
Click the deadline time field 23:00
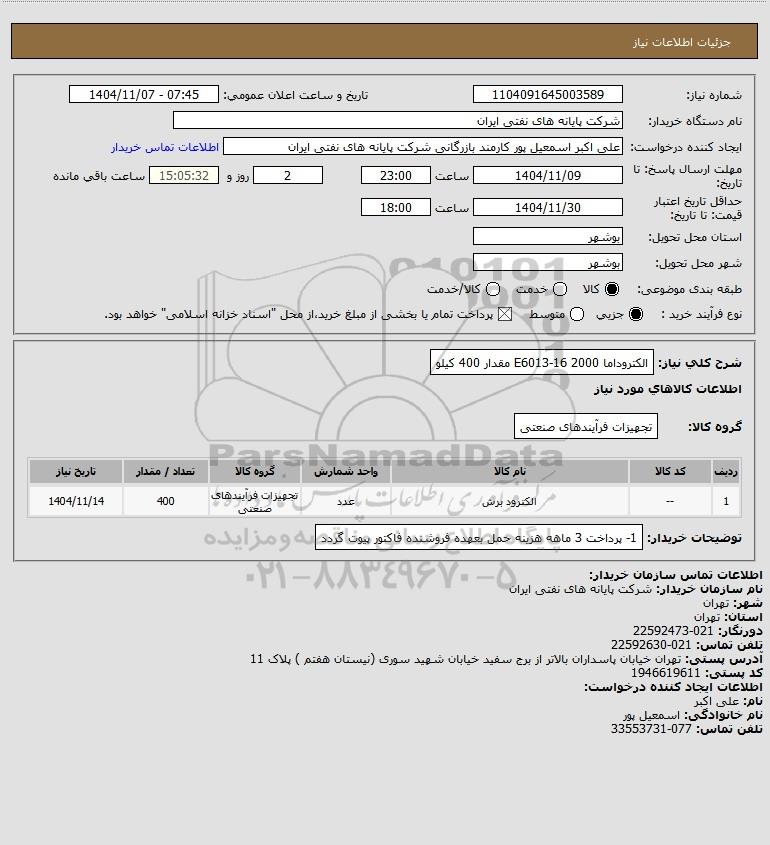[396, 175]
